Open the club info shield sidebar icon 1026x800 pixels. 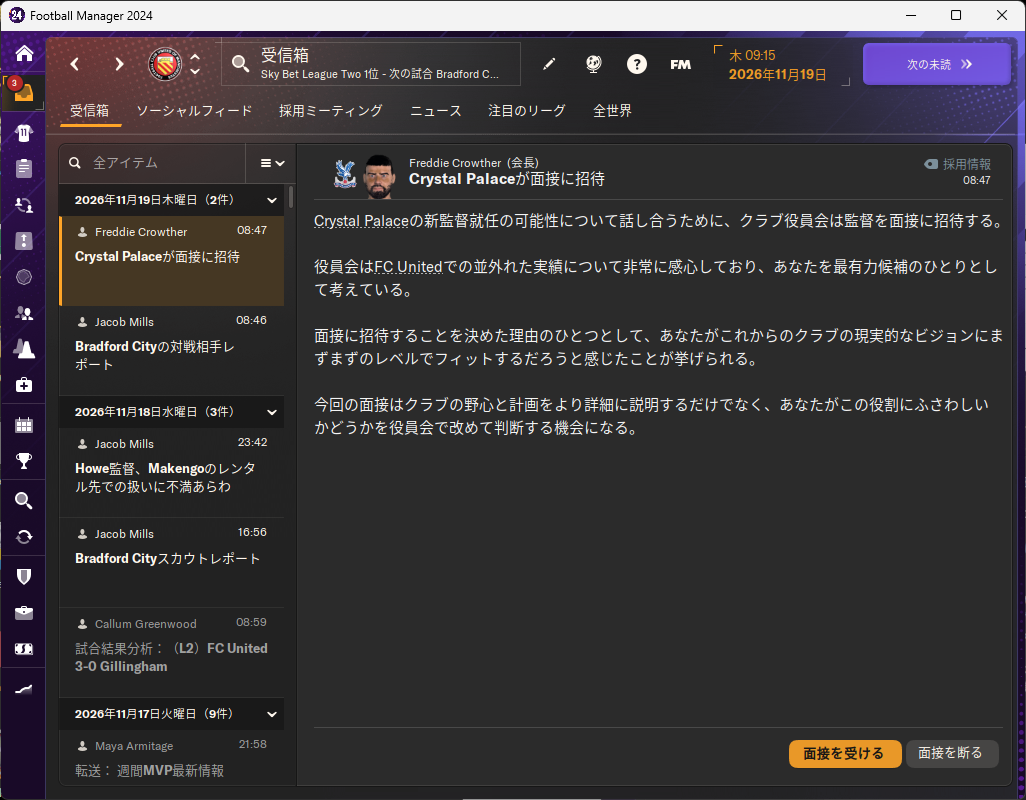pyautogui.click(x=24, y=576)
